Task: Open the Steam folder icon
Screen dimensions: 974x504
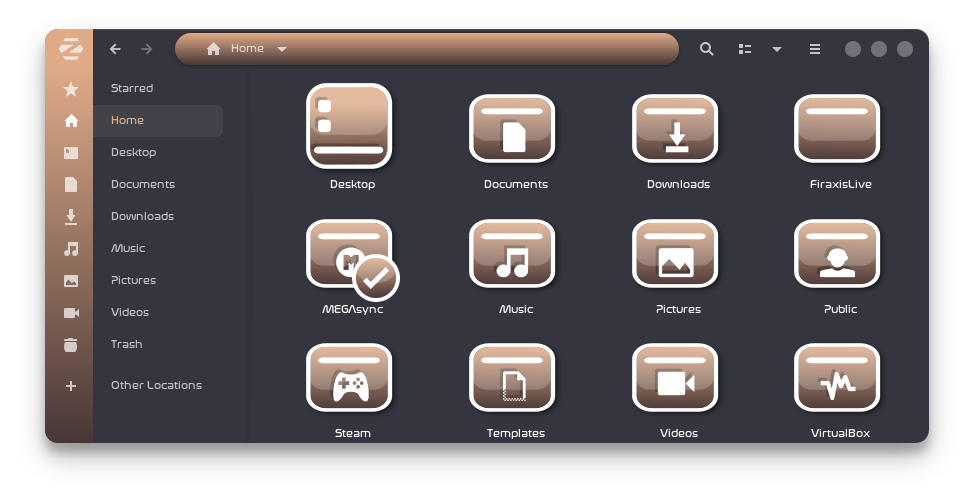Action: point(349,378)
